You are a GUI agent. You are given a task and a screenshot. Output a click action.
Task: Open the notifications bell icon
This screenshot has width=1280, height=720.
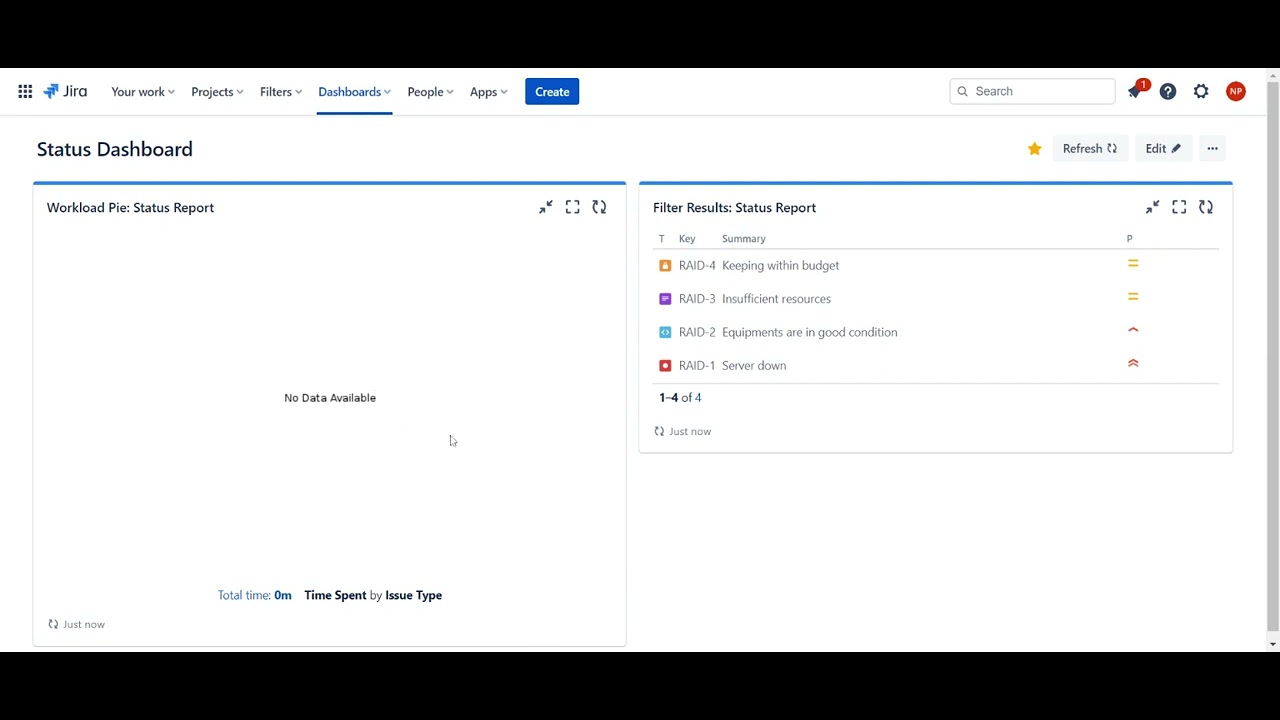[1135, 91]
